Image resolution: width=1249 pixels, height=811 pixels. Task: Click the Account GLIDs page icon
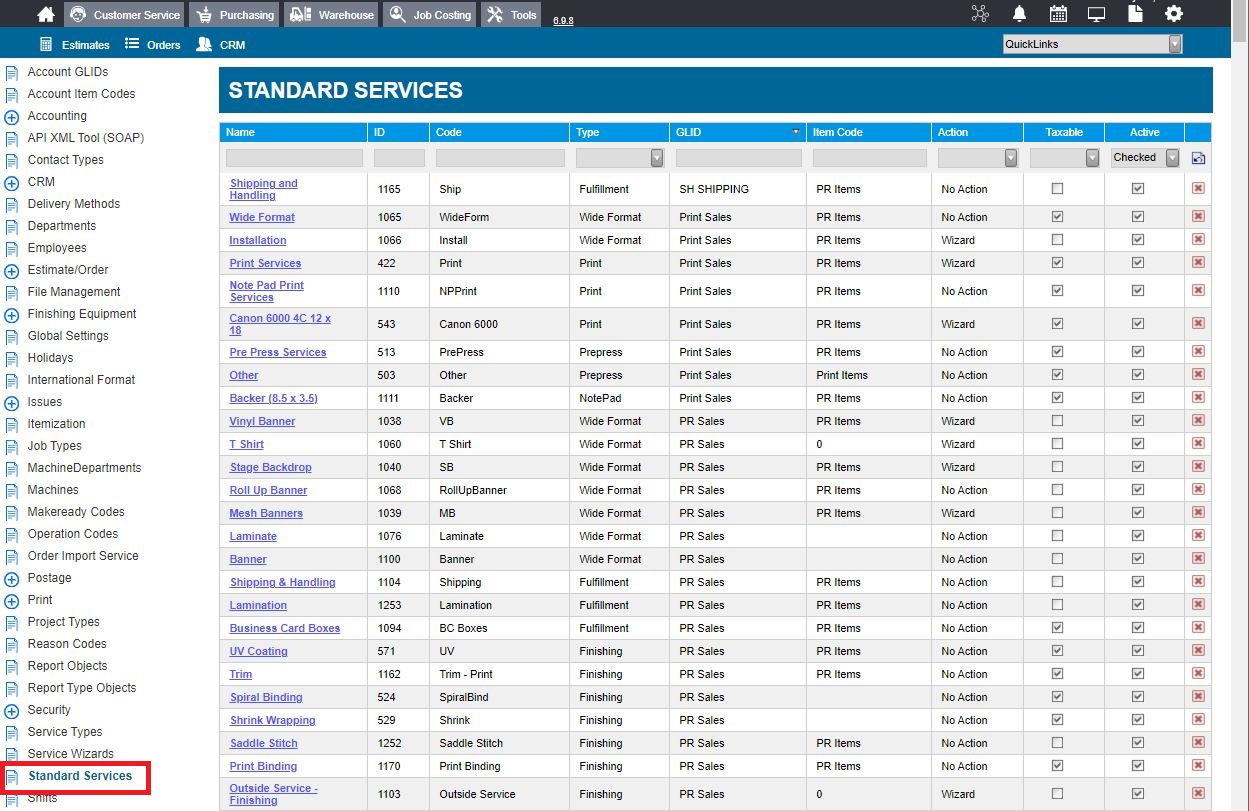click(x=12, y=72)
